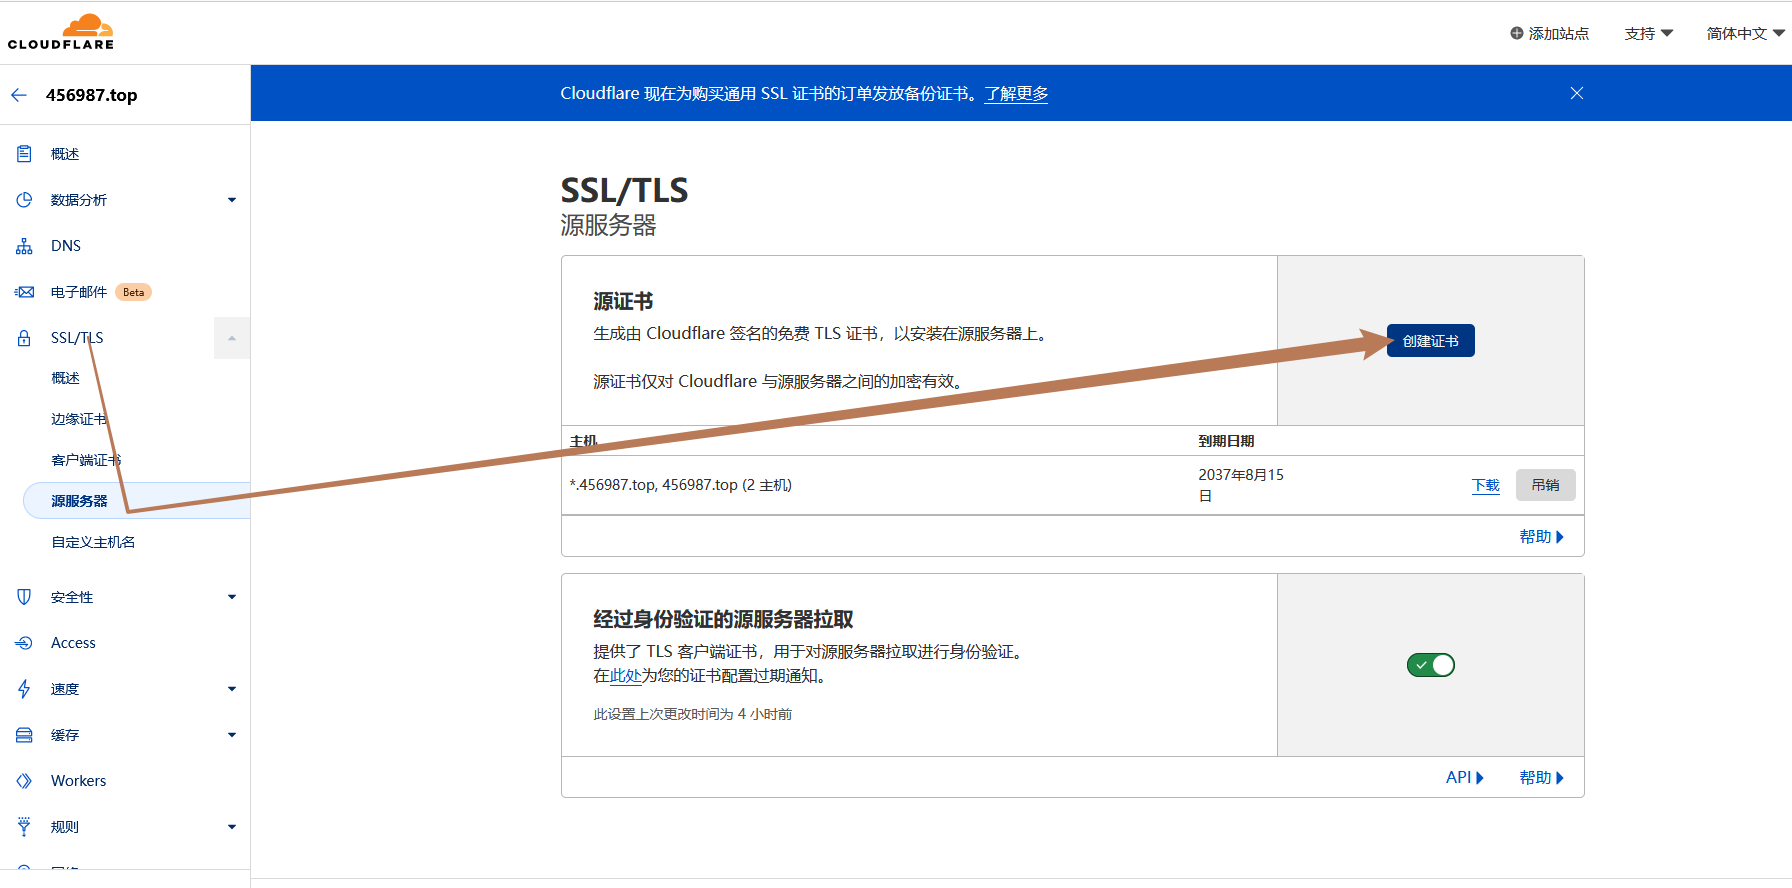Disable Authenticated Origin Pulls toggle
This screenshot has height=888, width=1792.
pos(1430,665)
